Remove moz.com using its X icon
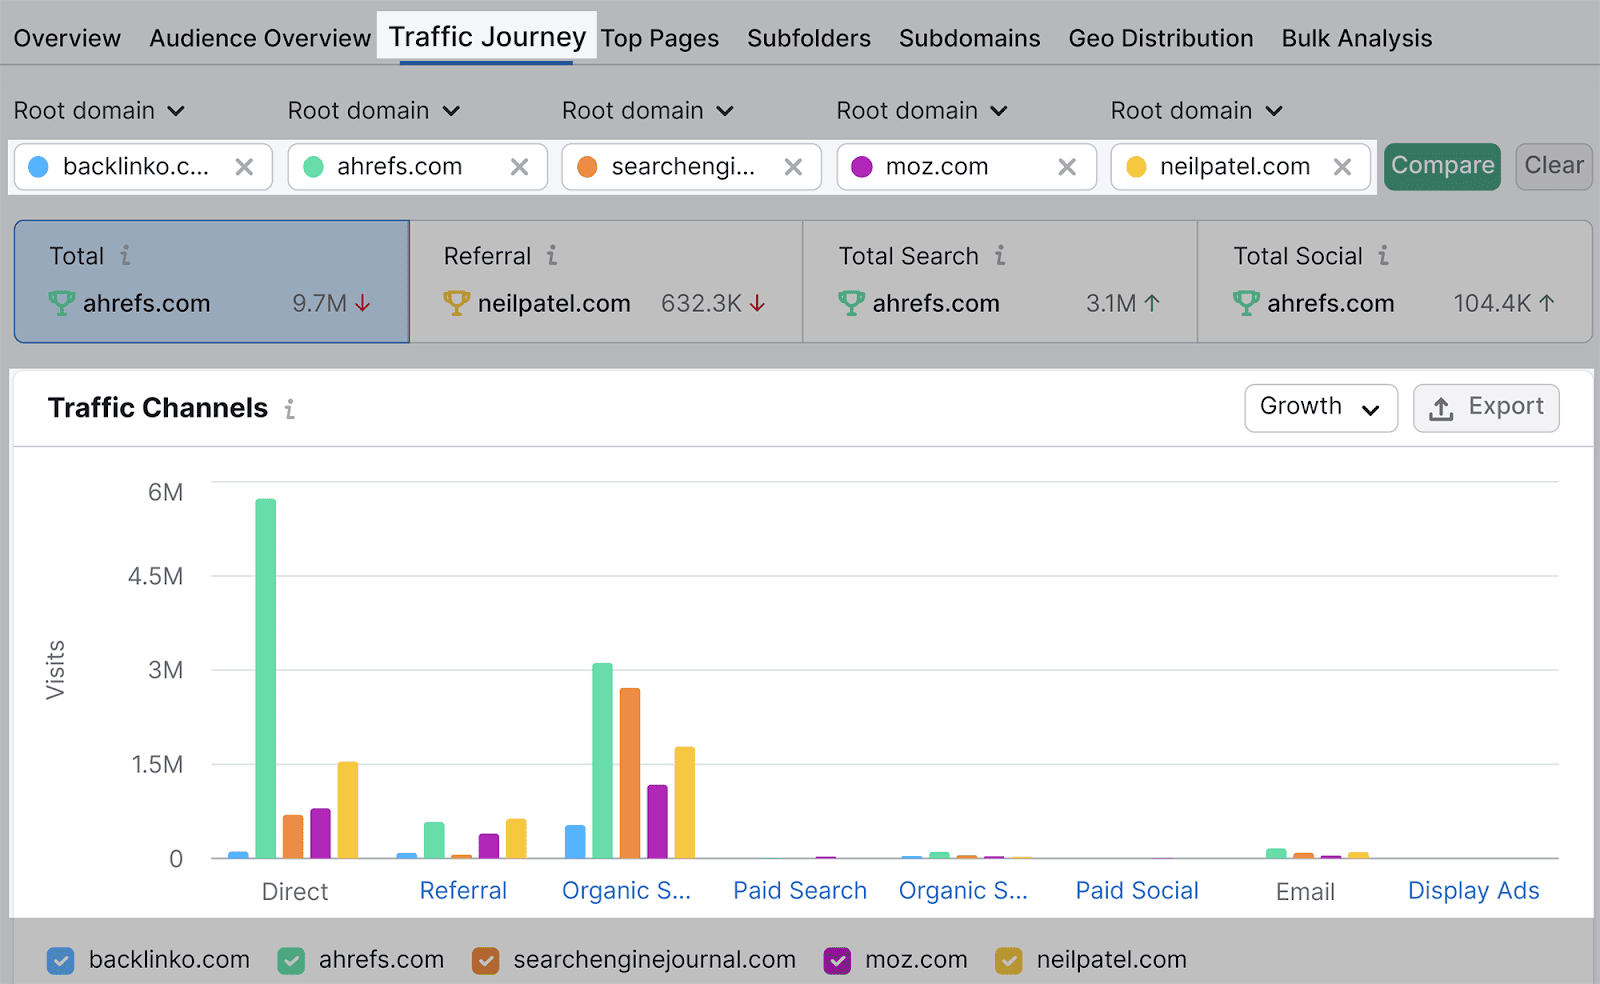This screenshot has width=1600, height=984. [1067, 167]
